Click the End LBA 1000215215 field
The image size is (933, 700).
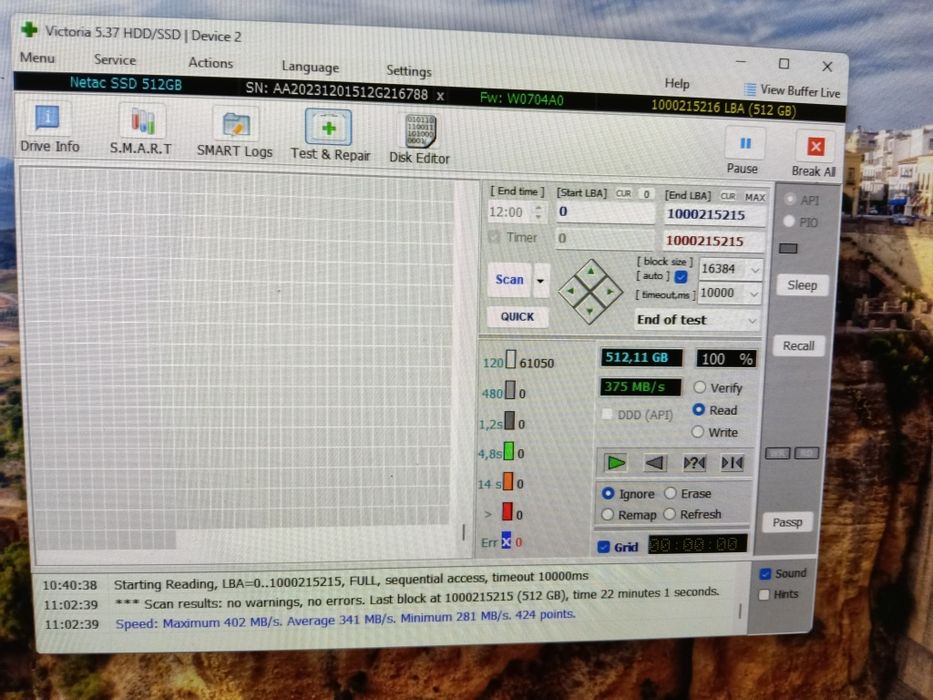pos(714,215)
